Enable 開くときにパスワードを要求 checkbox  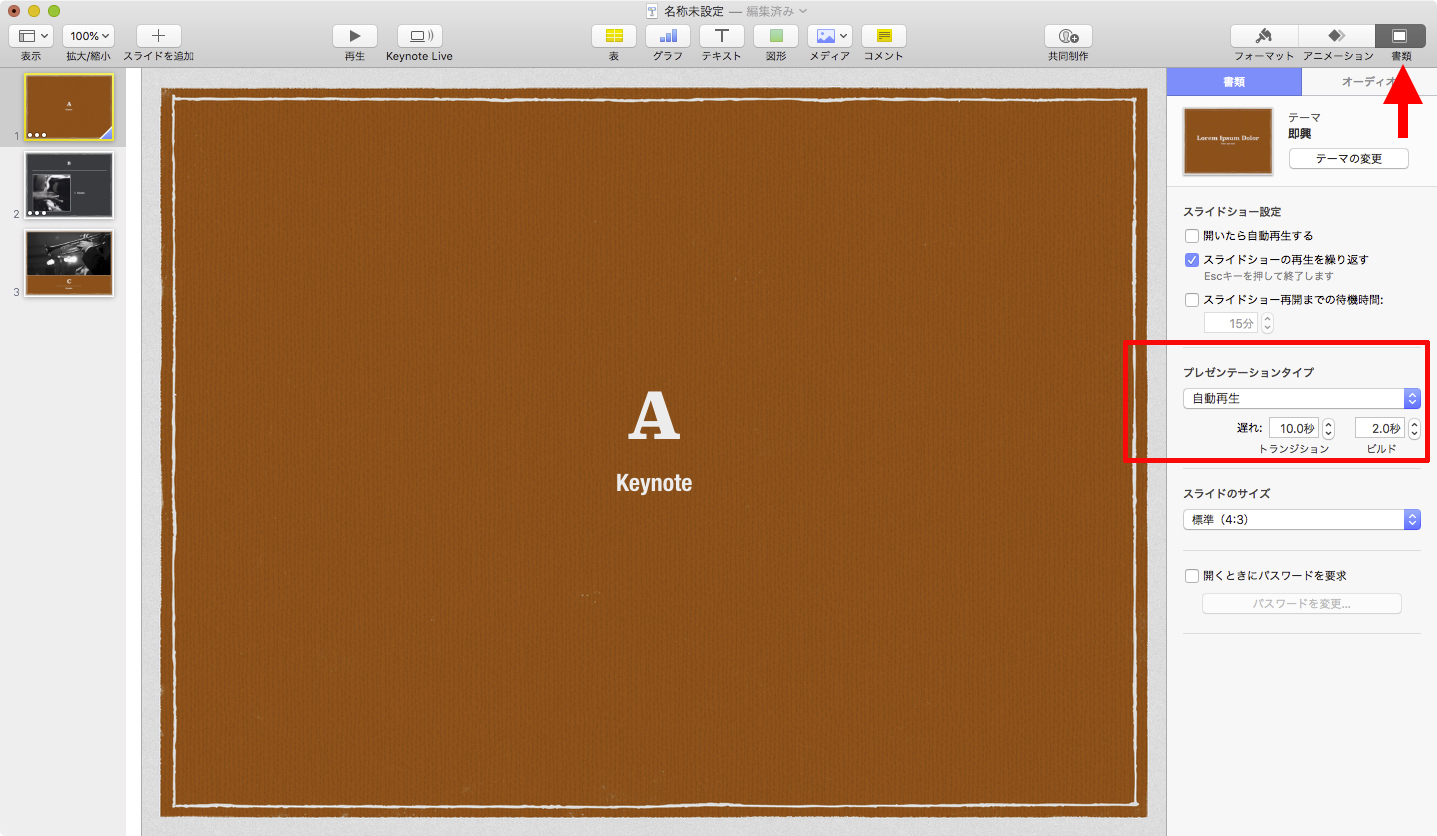tap(1191, 576)
